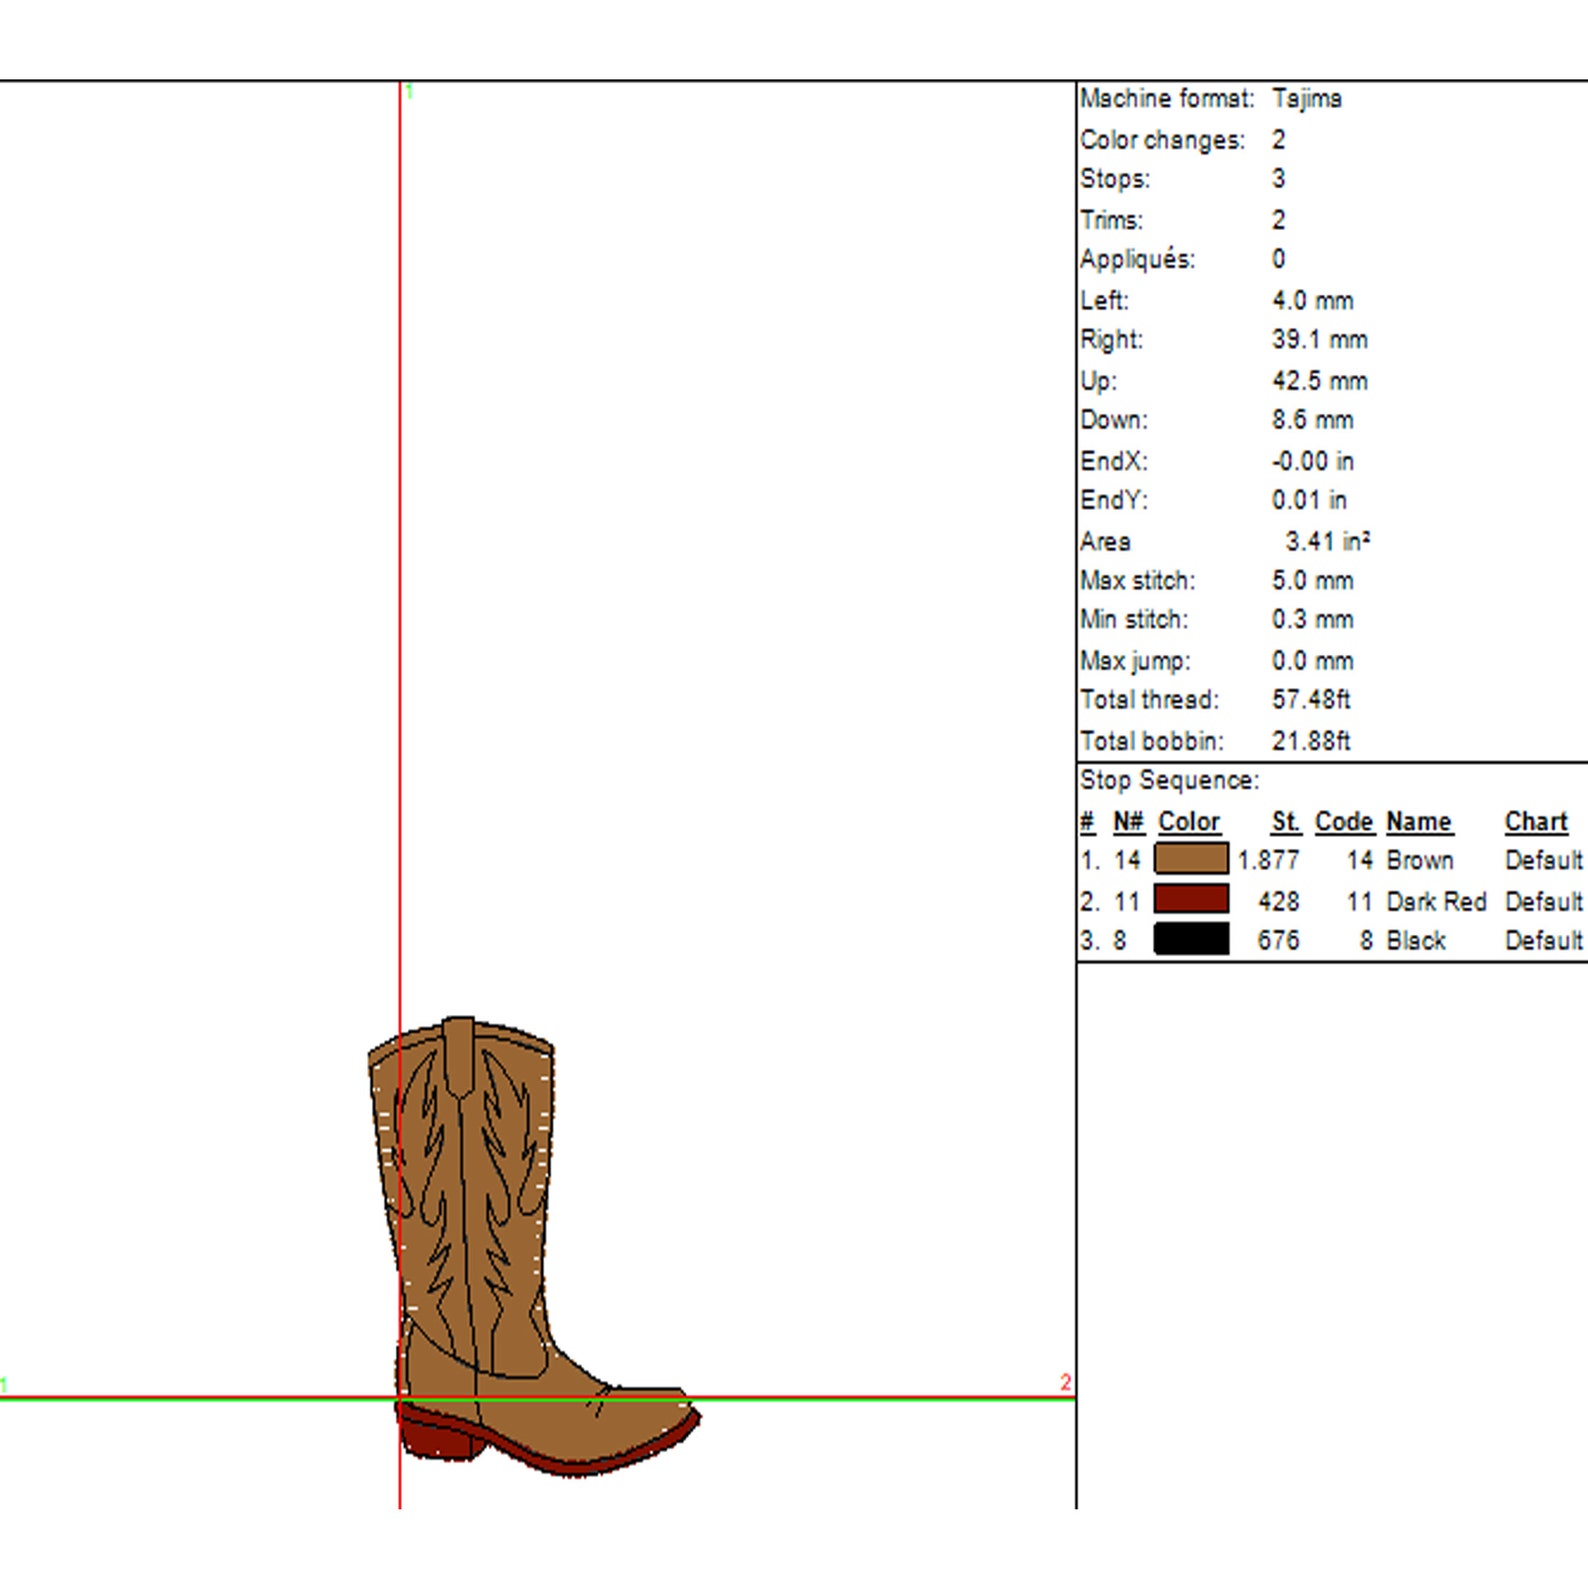
Task: Click the EndY value '0.01 in'
Action: [1310, 500]
